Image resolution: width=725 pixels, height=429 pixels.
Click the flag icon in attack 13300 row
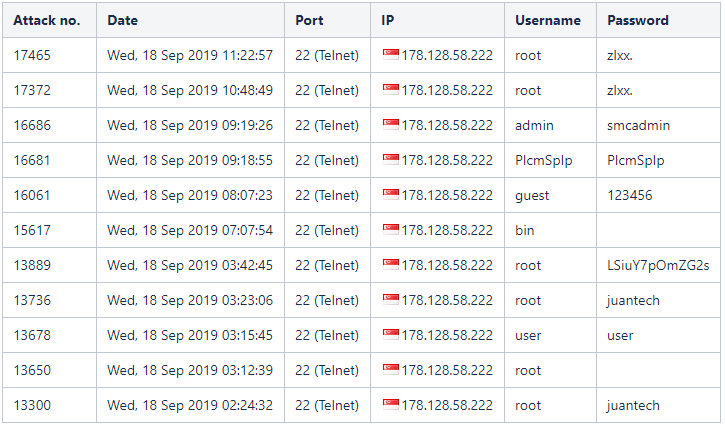click(391, 404)
